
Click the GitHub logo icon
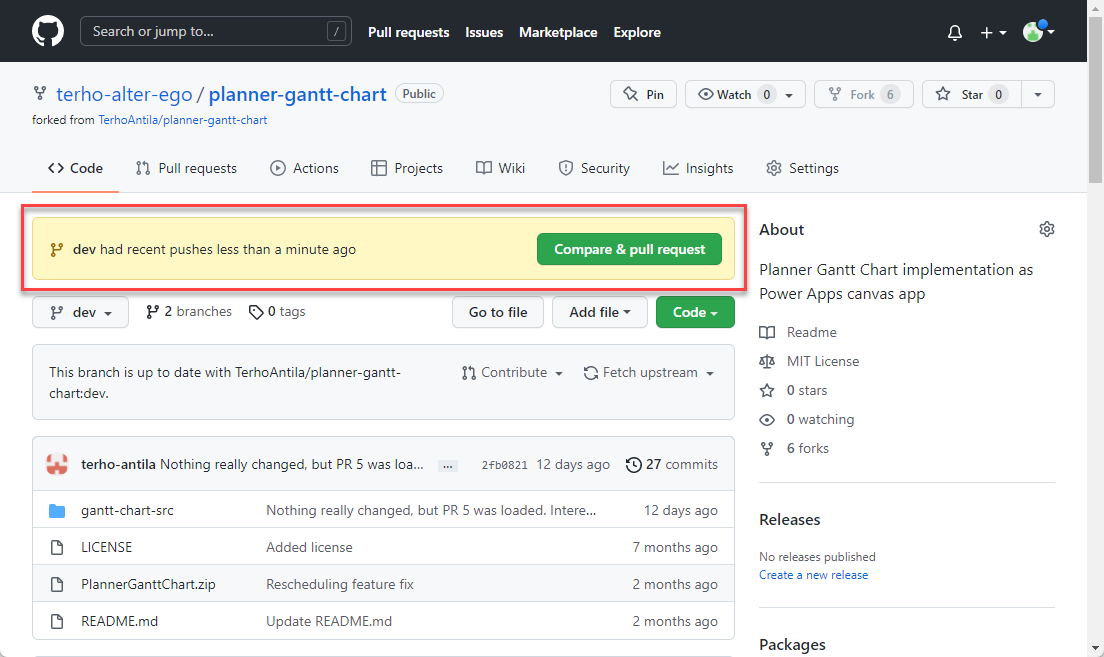[x=47, y=32]
